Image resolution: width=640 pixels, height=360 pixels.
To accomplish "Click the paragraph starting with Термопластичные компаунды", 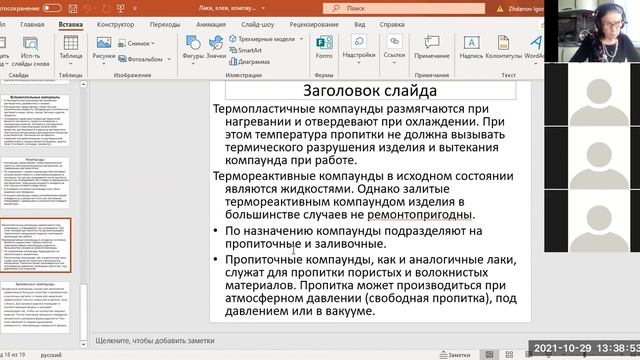I will (359, 134).
